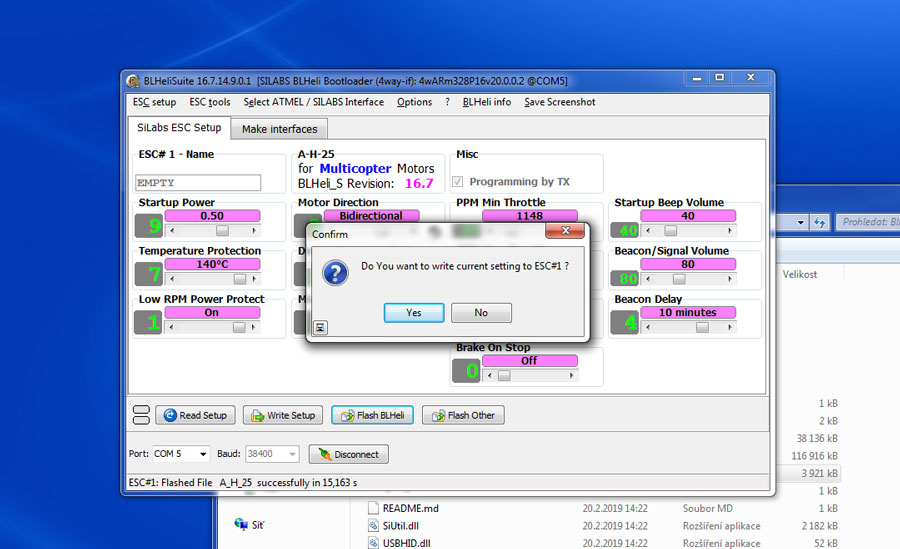The width and height of the screenshot is (900, 549).
Task: Open the ESC setup menu
Action: point(154,102)
